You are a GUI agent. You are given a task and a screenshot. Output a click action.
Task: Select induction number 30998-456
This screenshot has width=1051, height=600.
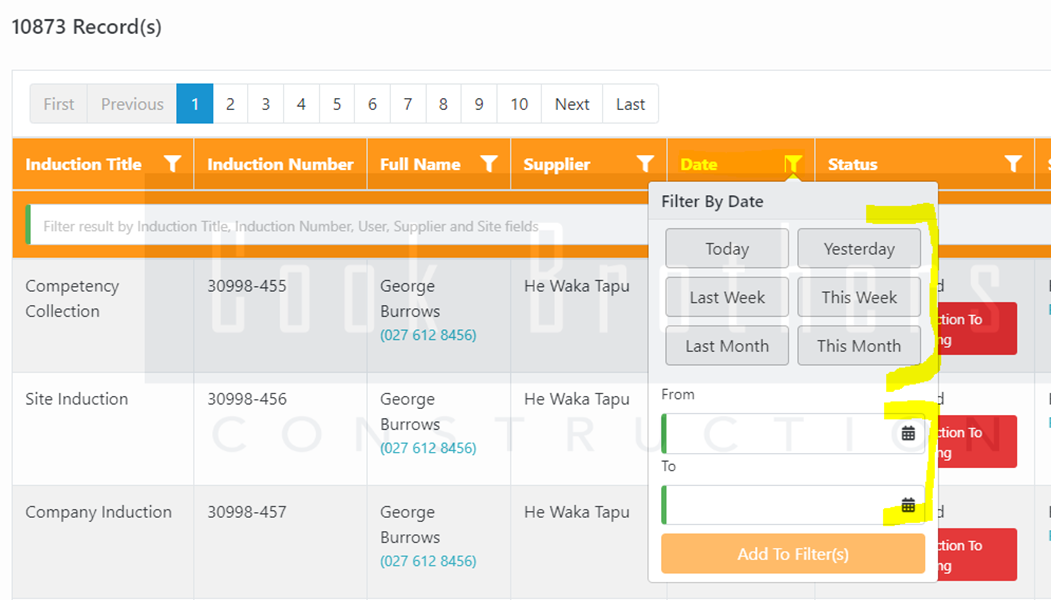(x=247, y=400)
